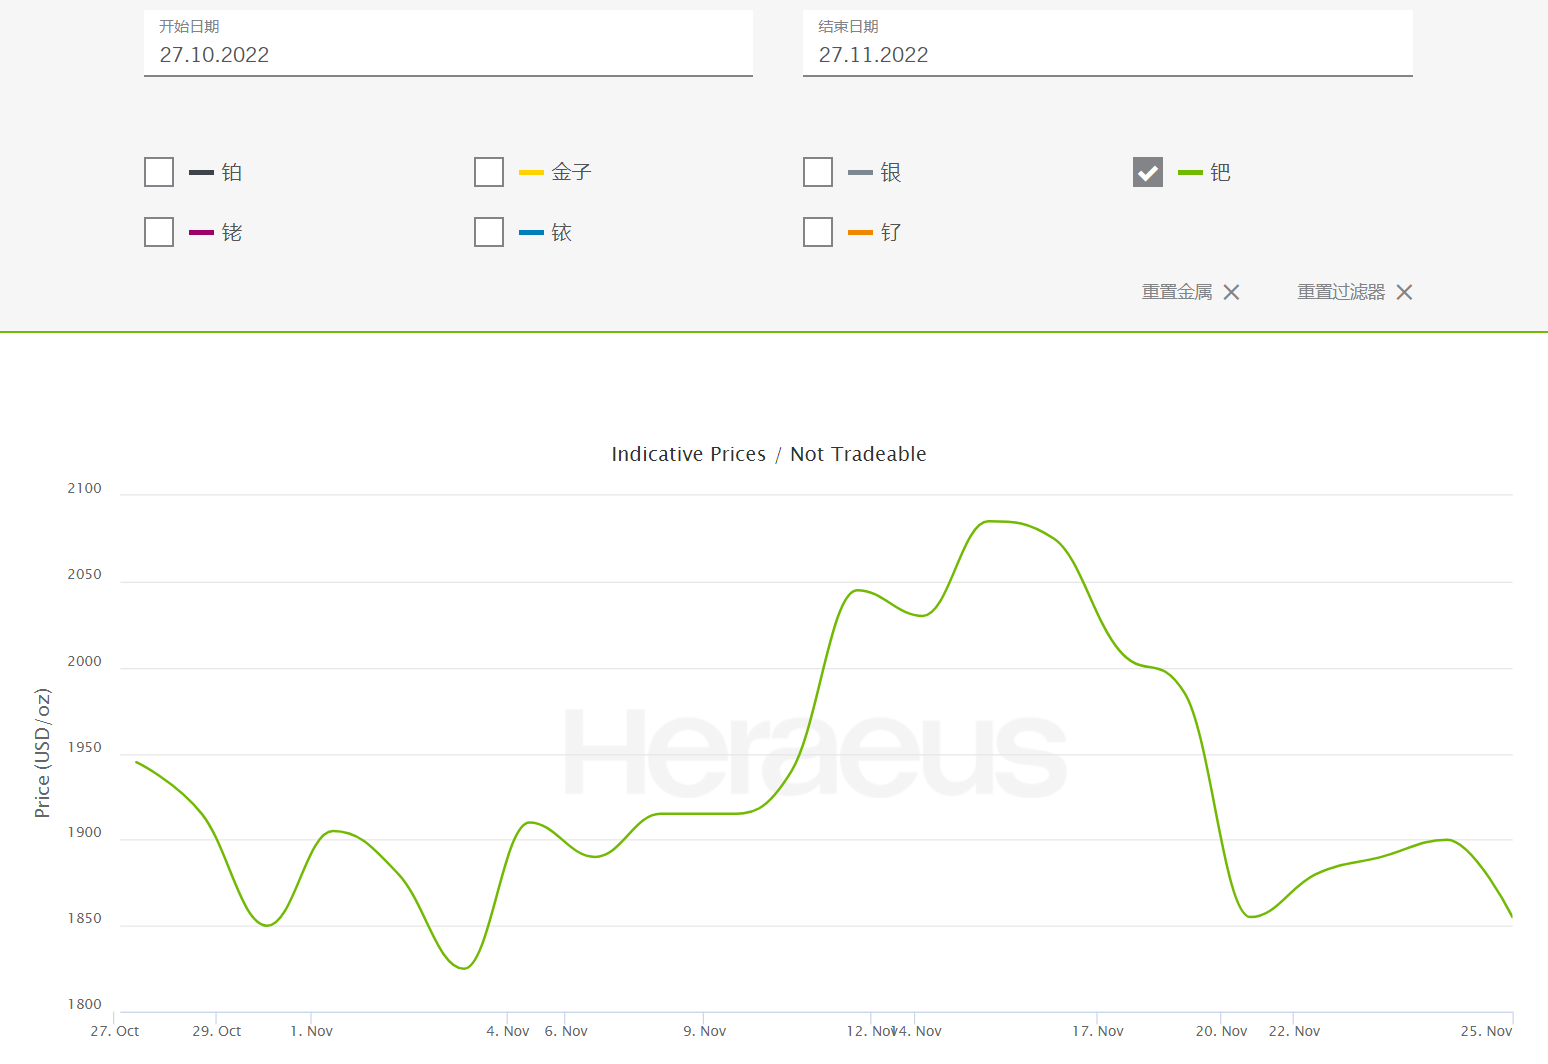This screenshot has height=1064, width=1548.
Task: Check the 钌 (ruthenium) checkbox
Action: click(x=818, y=232)
